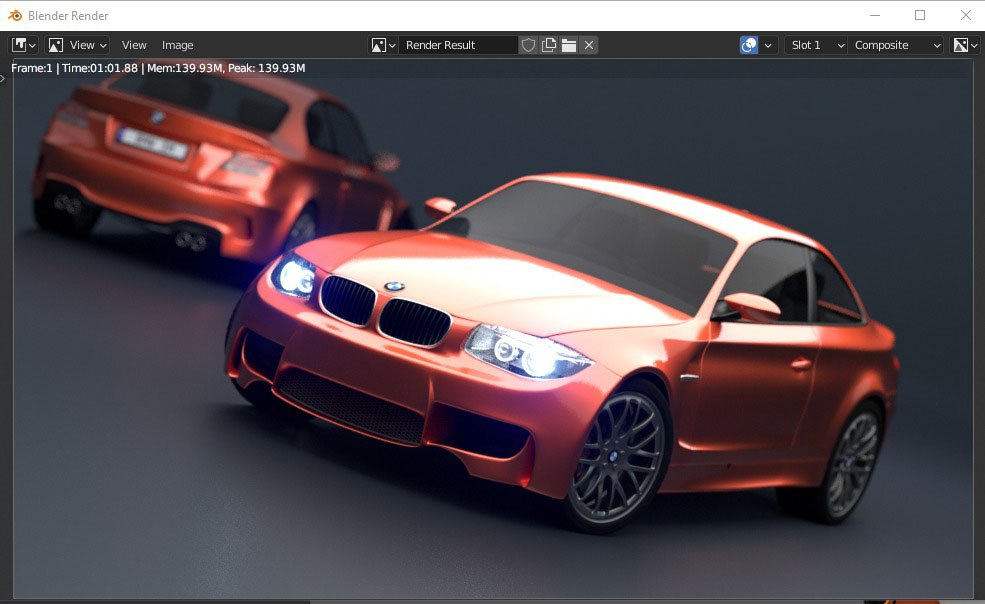Unlink Render Result with the X toggle

pyautogui.click(x=589, y=45)
